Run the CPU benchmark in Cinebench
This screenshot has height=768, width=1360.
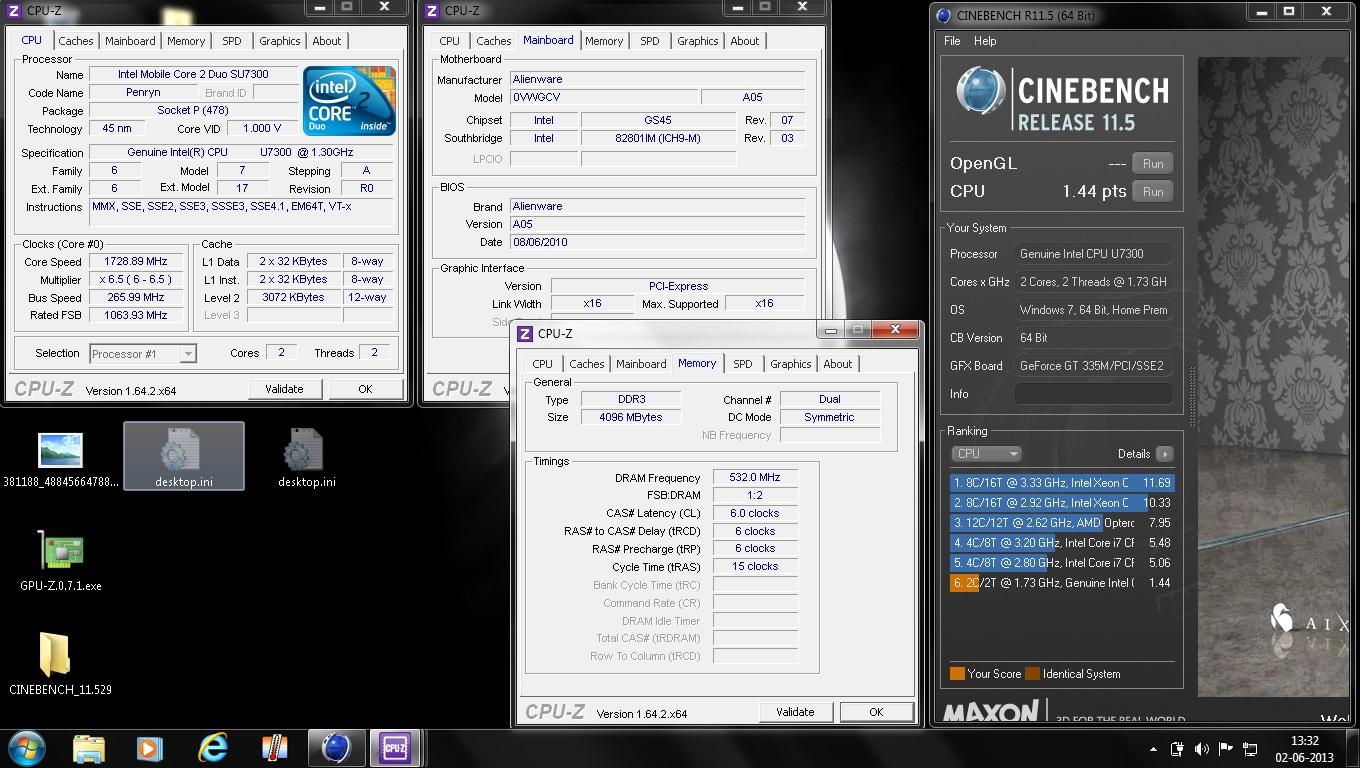click(x=1153, y=191)
